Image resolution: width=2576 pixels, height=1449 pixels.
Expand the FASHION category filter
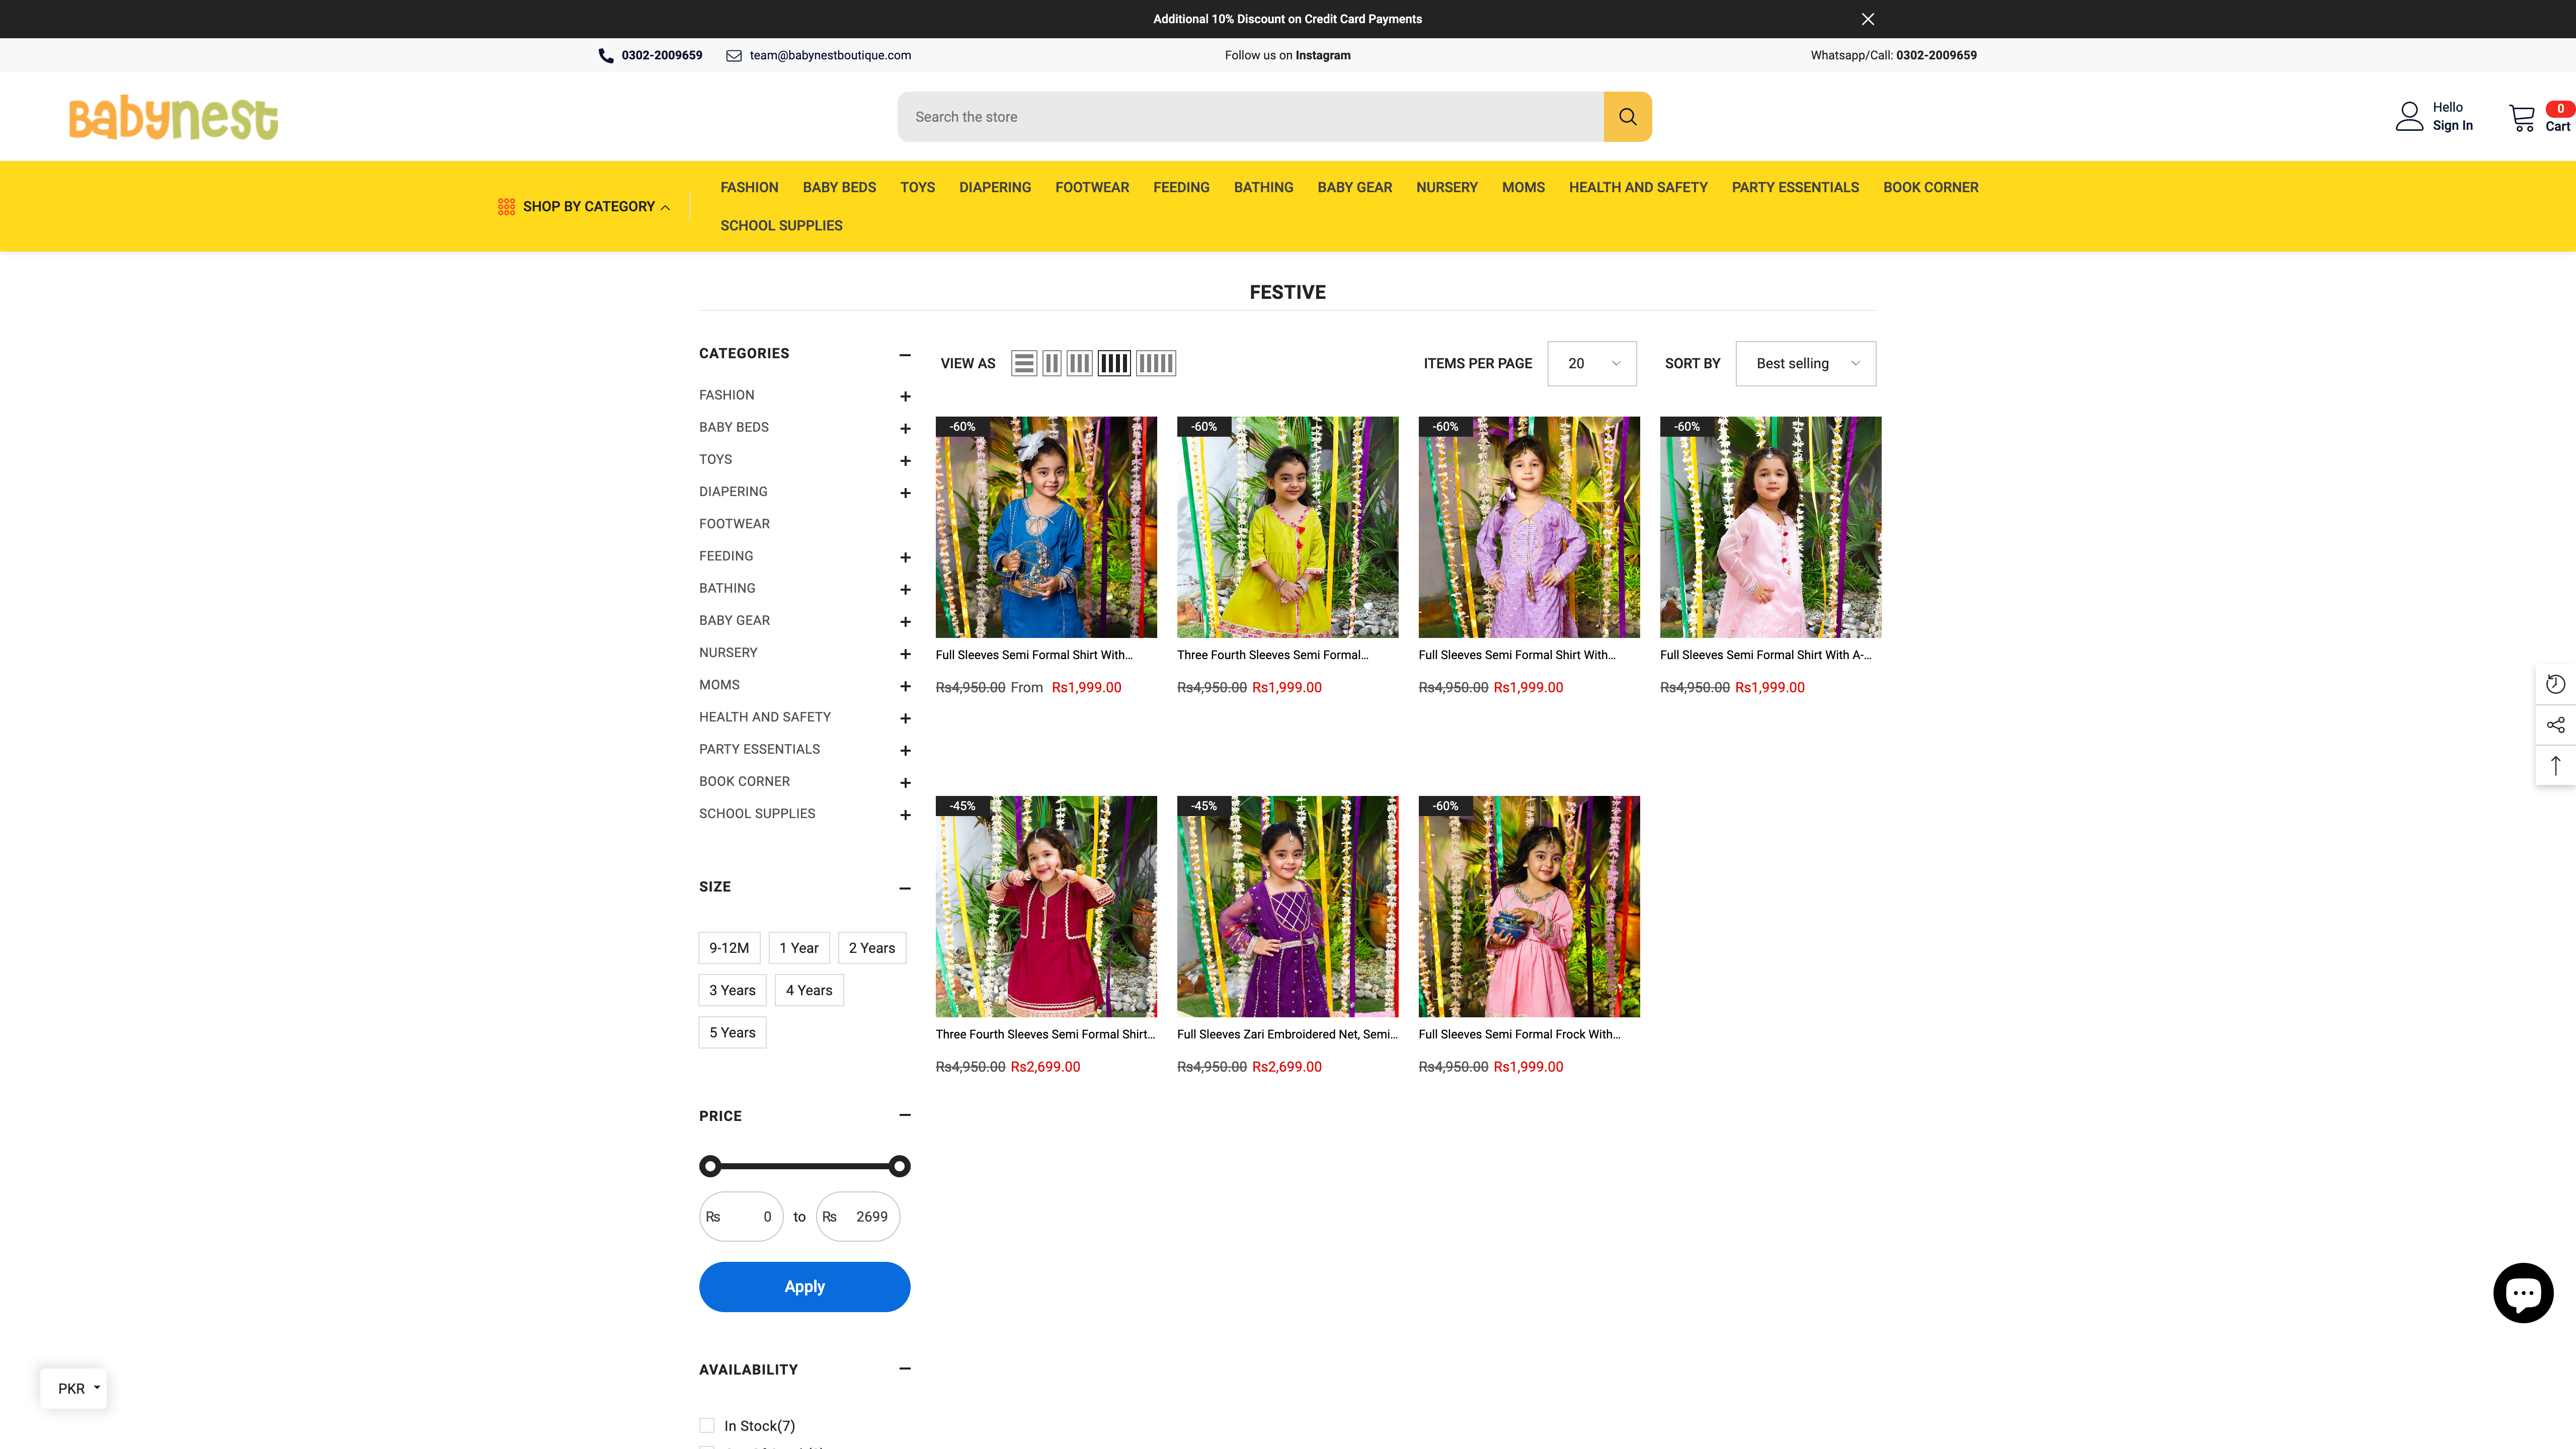point(905,395)
